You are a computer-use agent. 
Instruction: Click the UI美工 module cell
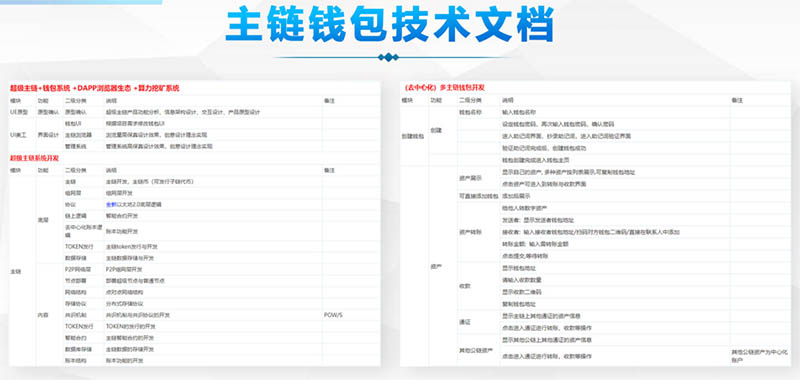[19, 135]
